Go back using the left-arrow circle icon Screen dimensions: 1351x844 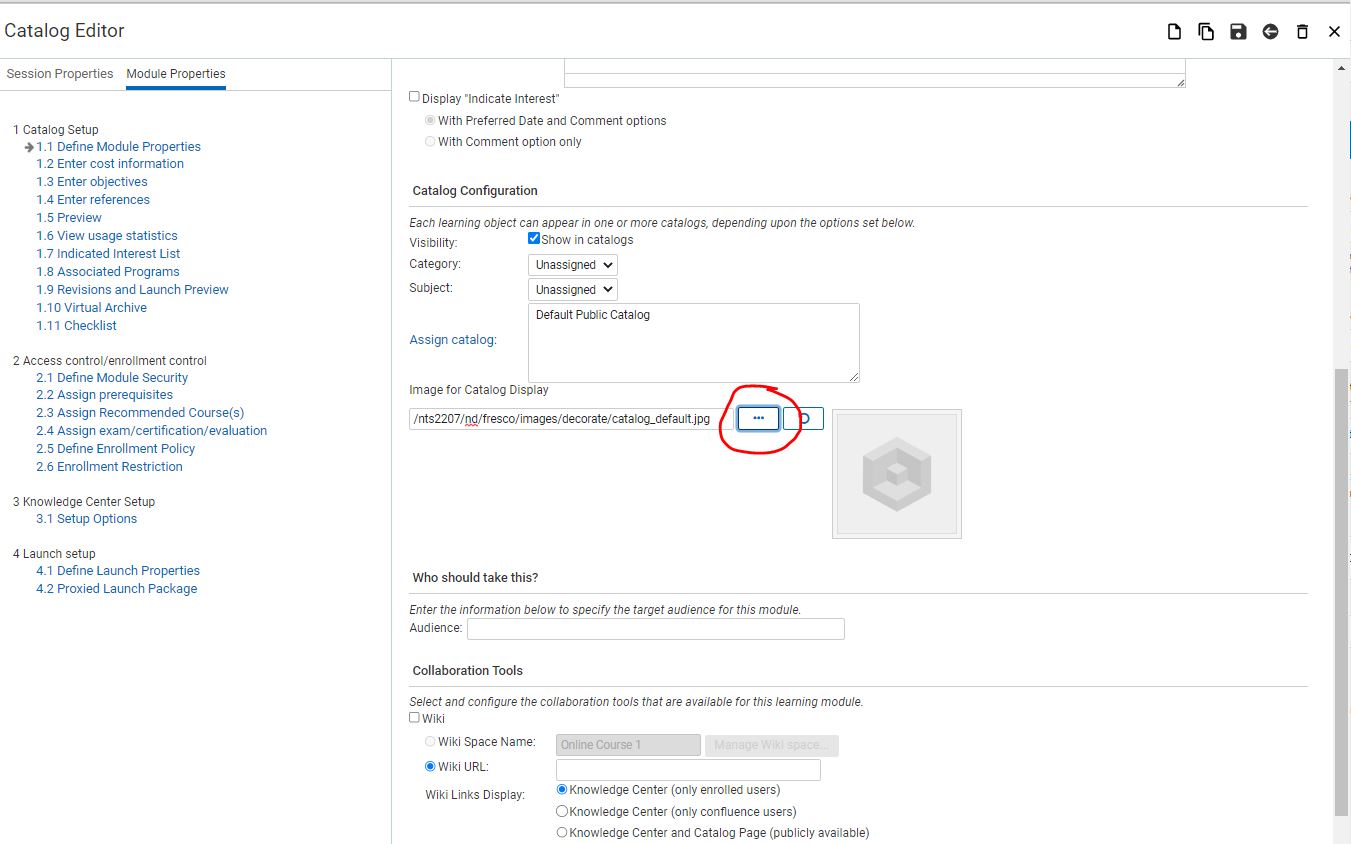(x=1270, y=32)
